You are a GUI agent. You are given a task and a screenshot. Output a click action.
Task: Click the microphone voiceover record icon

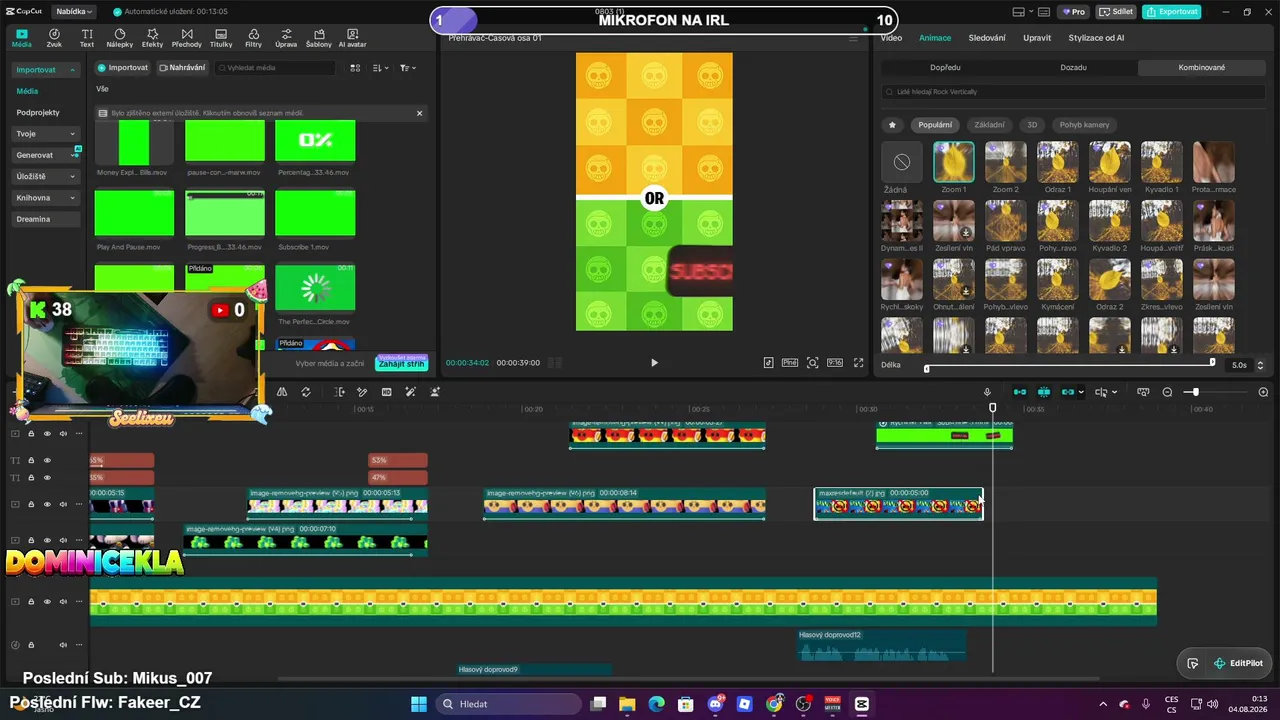tap(987, 392)
